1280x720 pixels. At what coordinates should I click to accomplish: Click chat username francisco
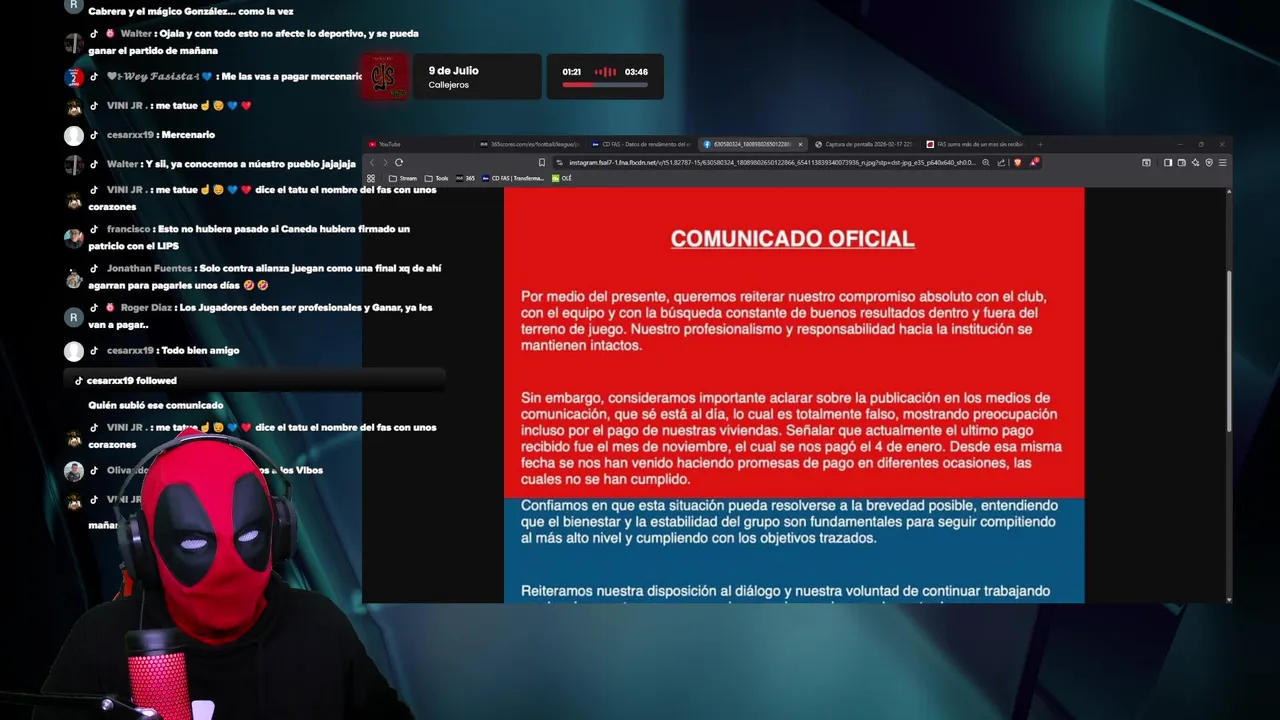click(x=129, y=229)
